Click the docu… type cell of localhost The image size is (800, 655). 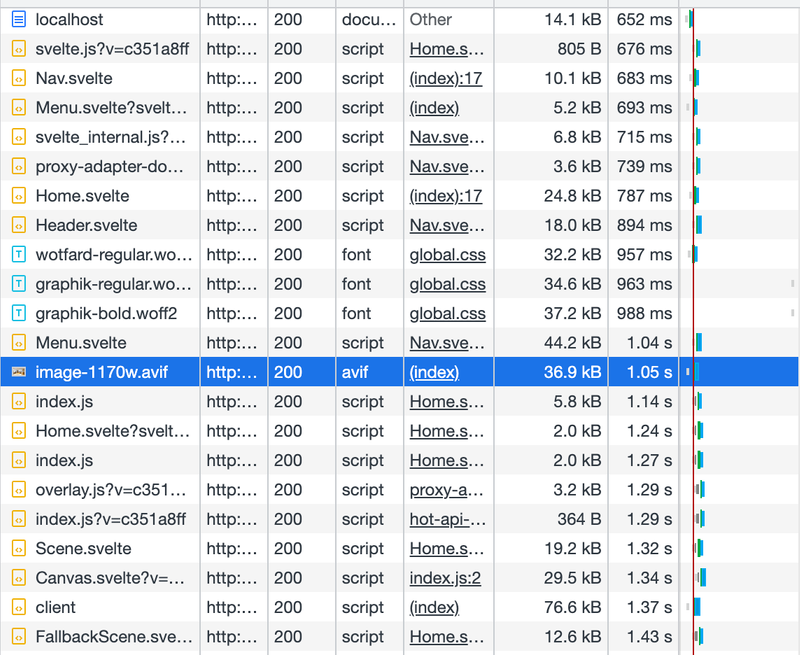point(369,20)
